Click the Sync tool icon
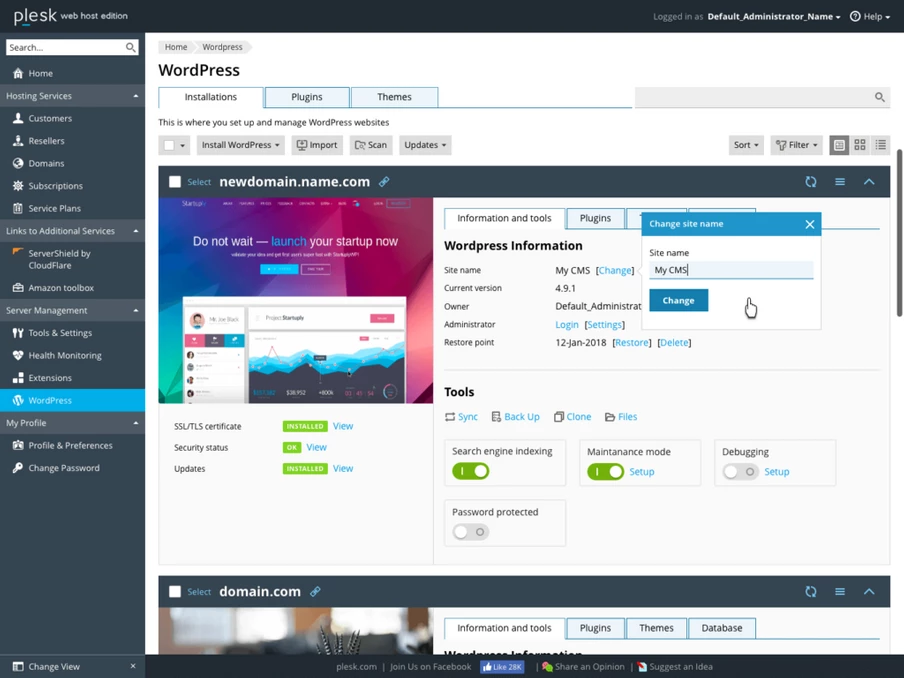 click(x=451, y=417)
